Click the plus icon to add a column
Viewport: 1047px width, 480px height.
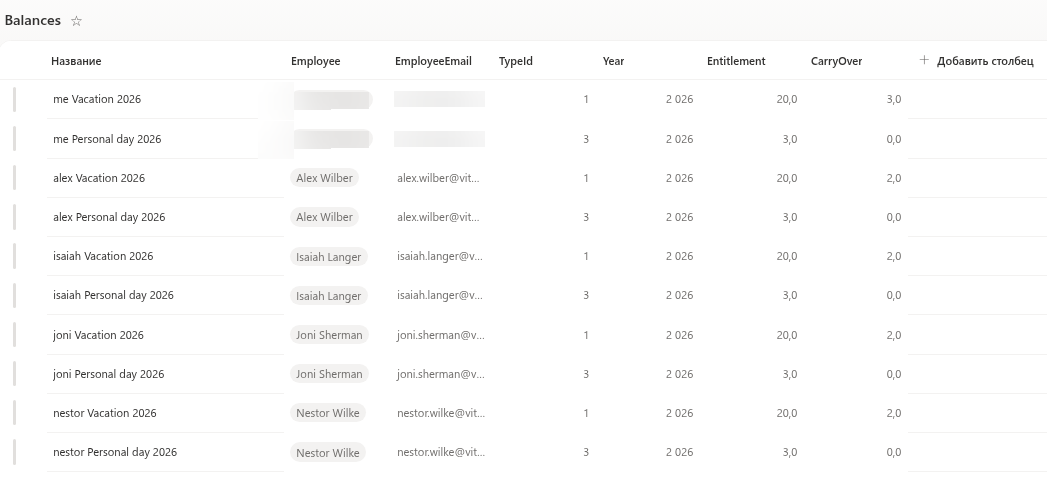(924, 60)
